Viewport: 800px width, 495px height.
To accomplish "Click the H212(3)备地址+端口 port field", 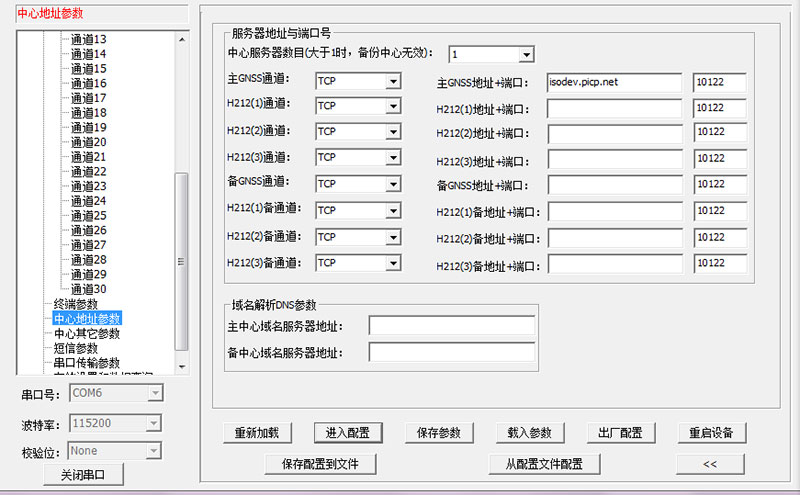I will click(x=720, y=264).
